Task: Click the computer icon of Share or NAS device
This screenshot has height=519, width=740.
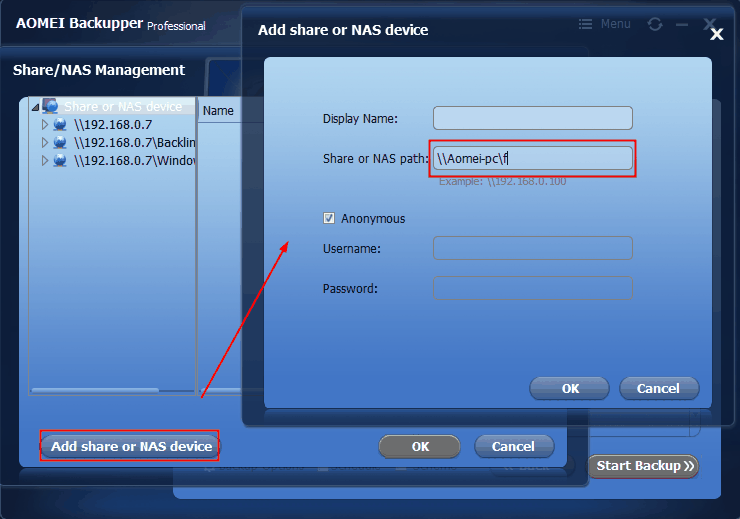Action: 50,106
